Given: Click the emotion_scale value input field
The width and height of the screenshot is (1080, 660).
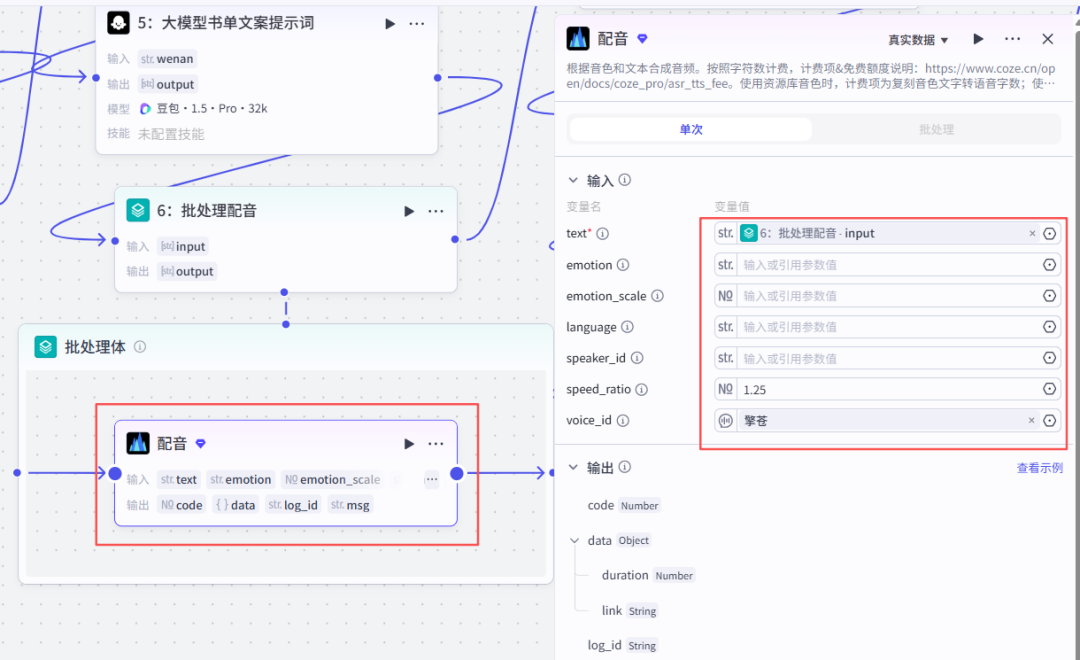Looking at the screenshot, I should (x=887, y=296).
